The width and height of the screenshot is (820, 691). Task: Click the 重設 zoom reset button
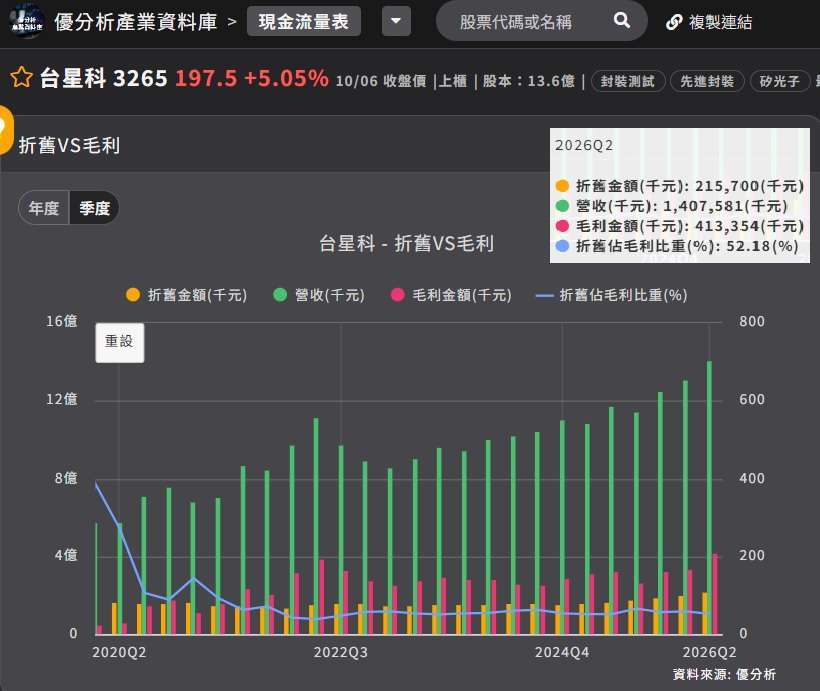120,342
